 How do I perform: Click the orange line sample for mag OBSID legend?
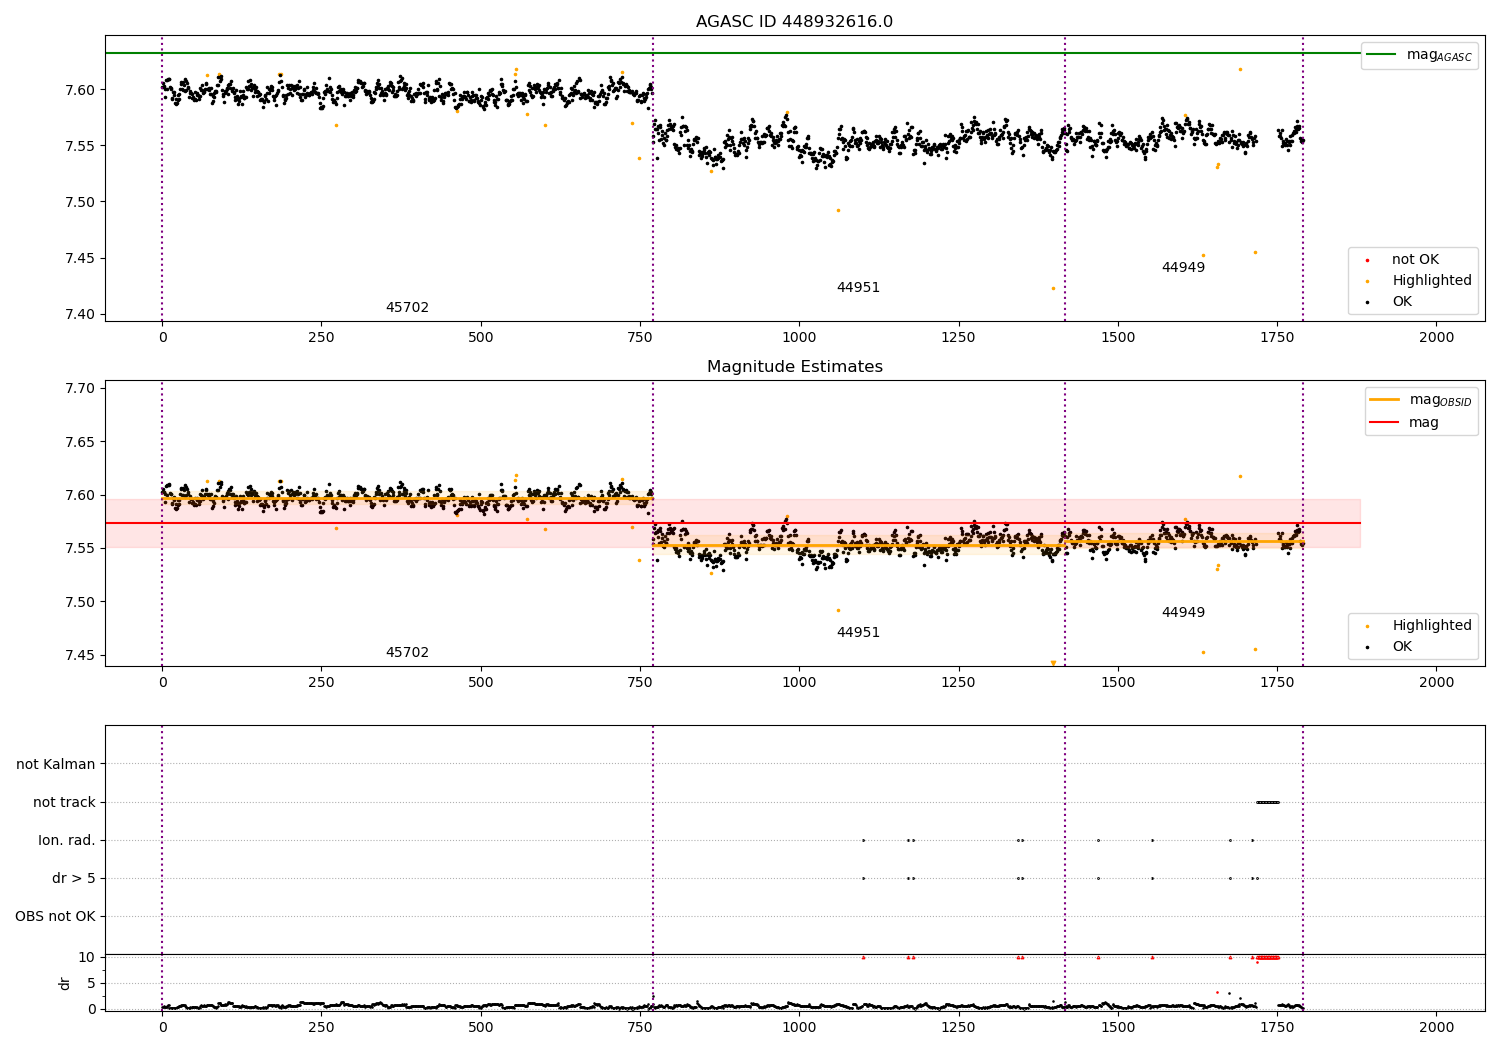1385,400
